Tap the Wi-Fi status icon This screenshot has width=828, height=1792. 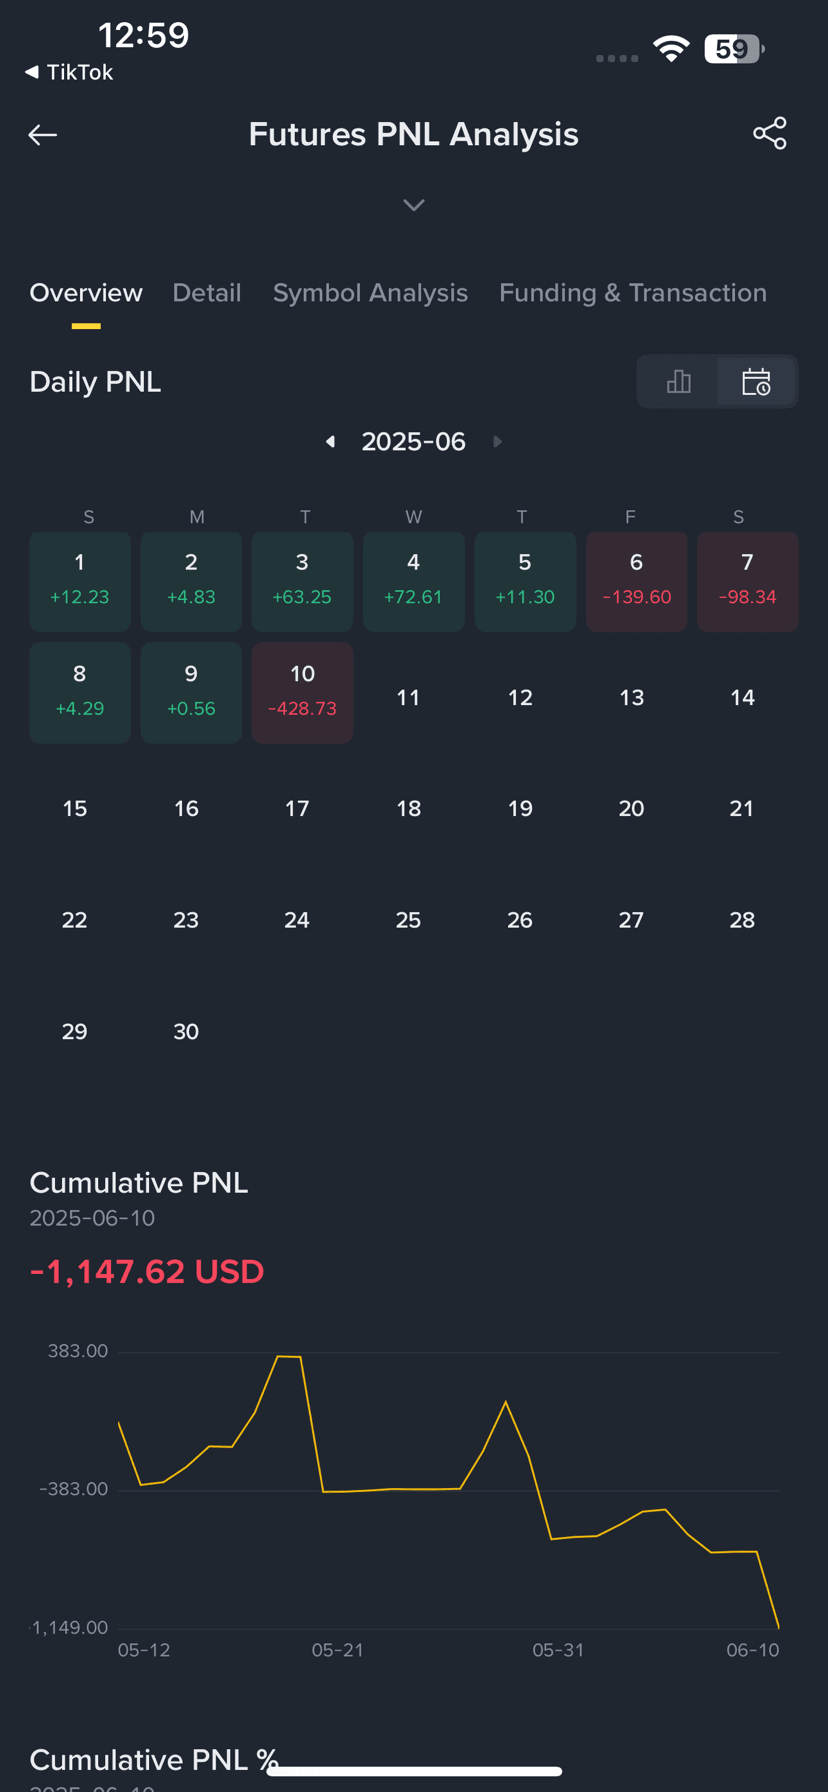coord(671,48)
